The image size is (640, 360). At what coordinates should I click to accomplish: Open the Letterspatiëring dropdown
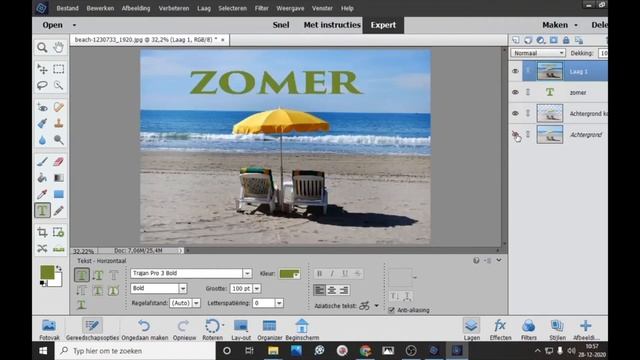[x=279, y=303]
